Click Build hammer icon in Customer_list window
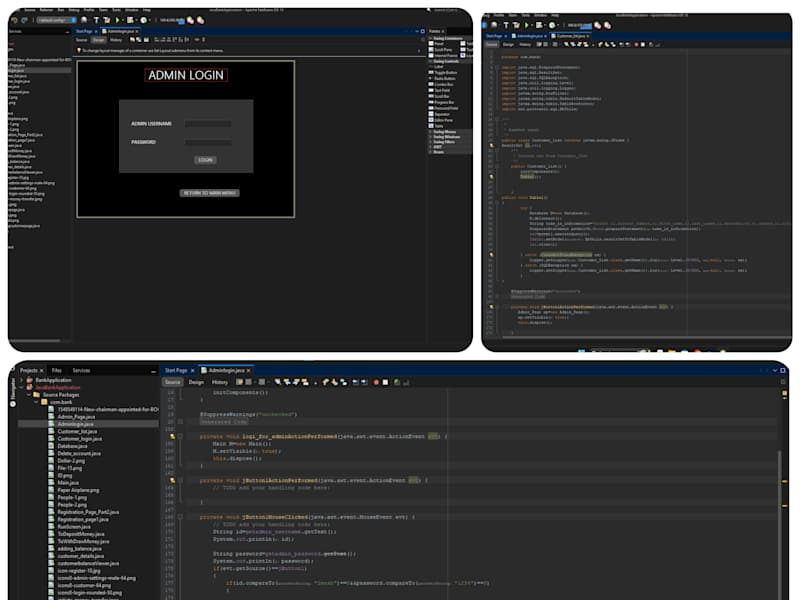The image size is (800, 600). pos(506,25)
